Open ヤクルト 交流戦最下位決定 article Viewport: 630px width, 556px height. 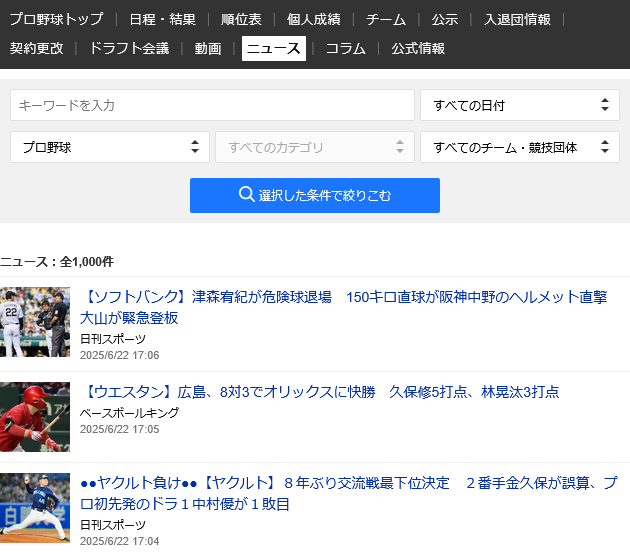click(x=349, y=493)
